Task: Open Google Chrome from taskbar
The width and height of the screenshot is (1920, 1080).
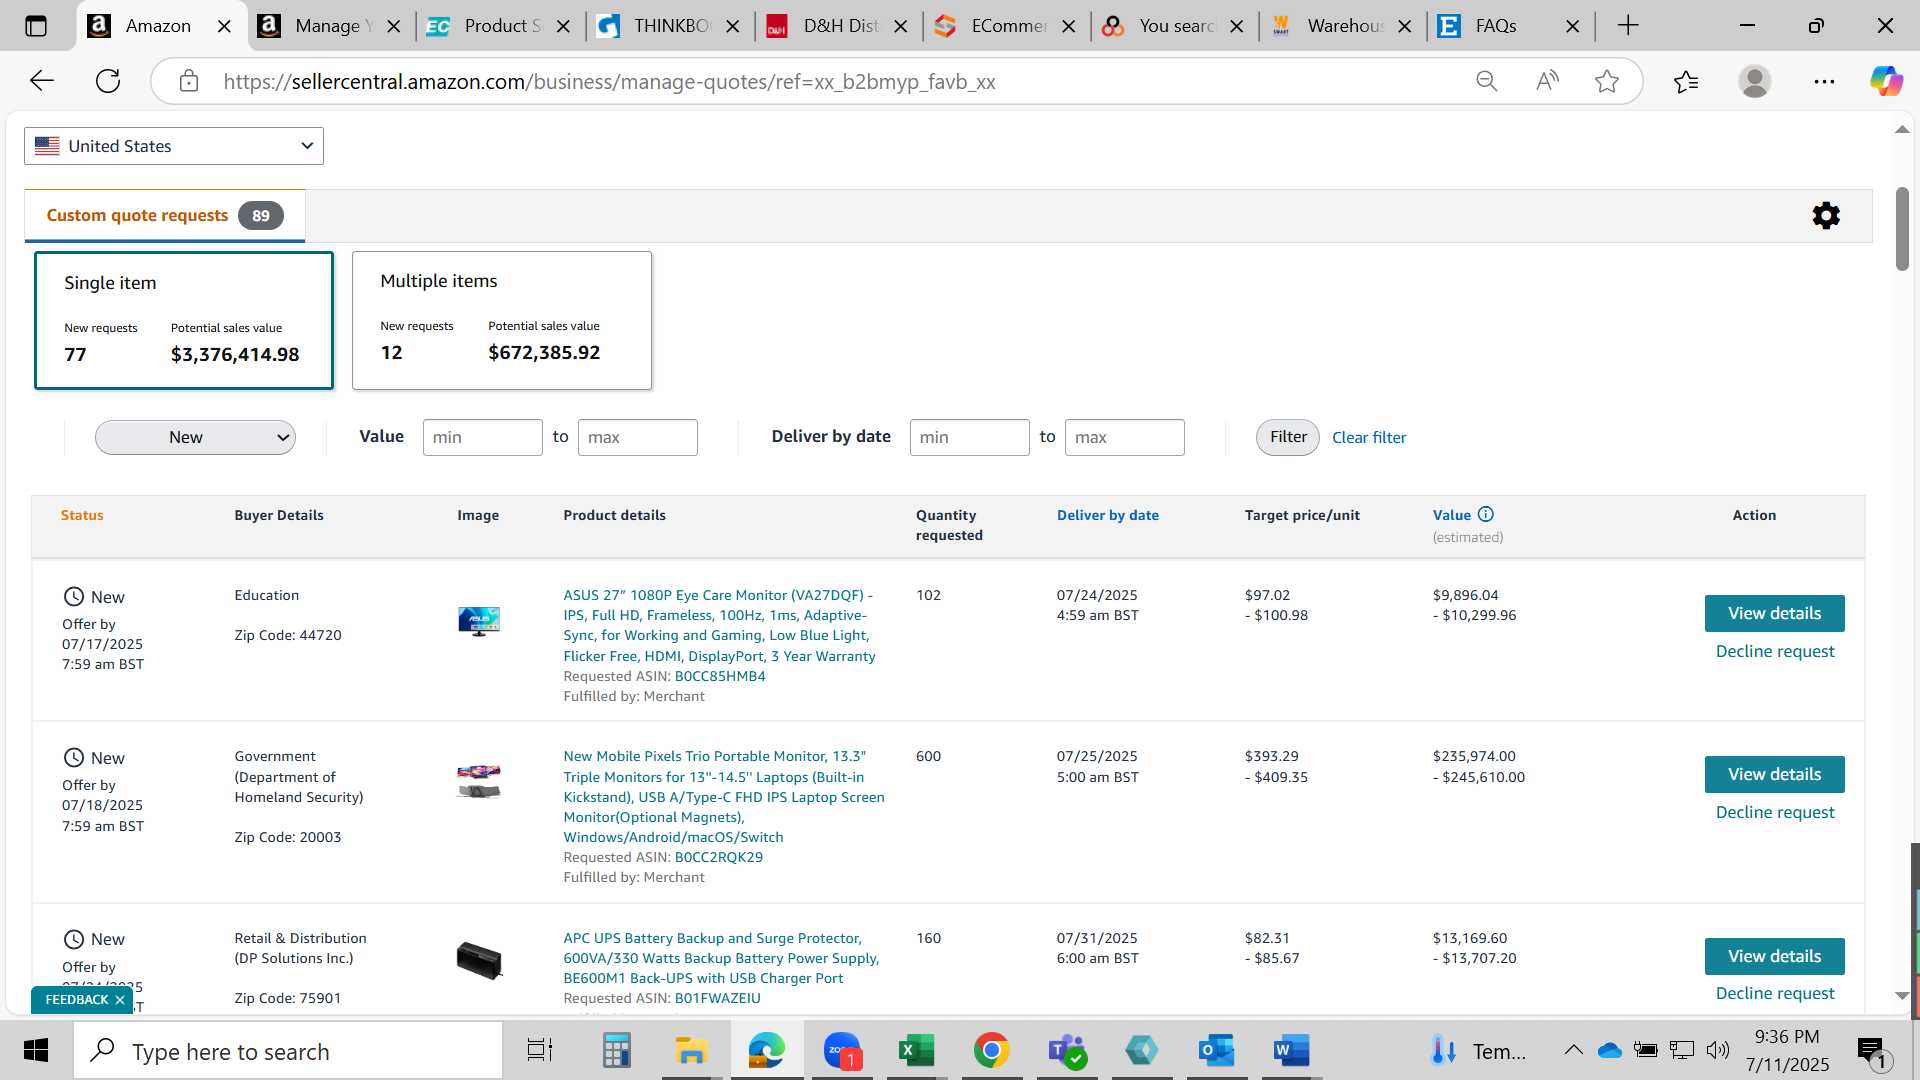Action: coord(991,1051)
